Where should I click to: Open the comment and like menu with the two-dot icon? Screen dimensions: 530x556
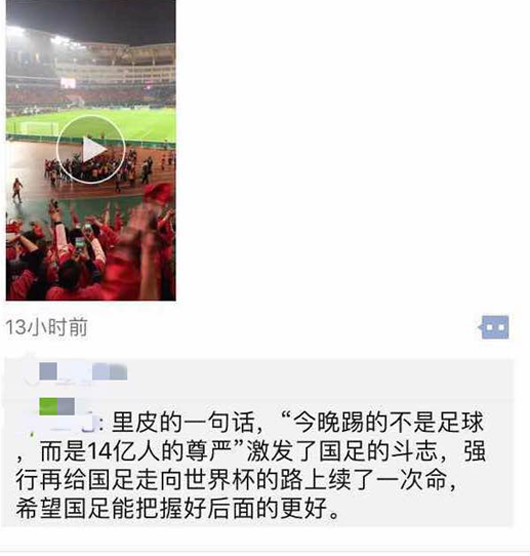click(494, 327)
